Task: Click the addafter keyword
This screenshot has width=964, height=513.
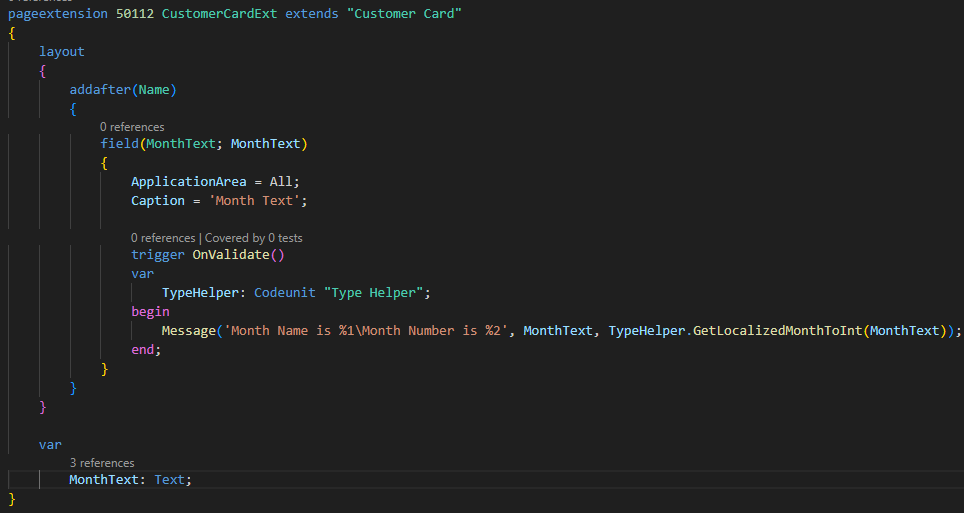Action: tap(100, 90)
